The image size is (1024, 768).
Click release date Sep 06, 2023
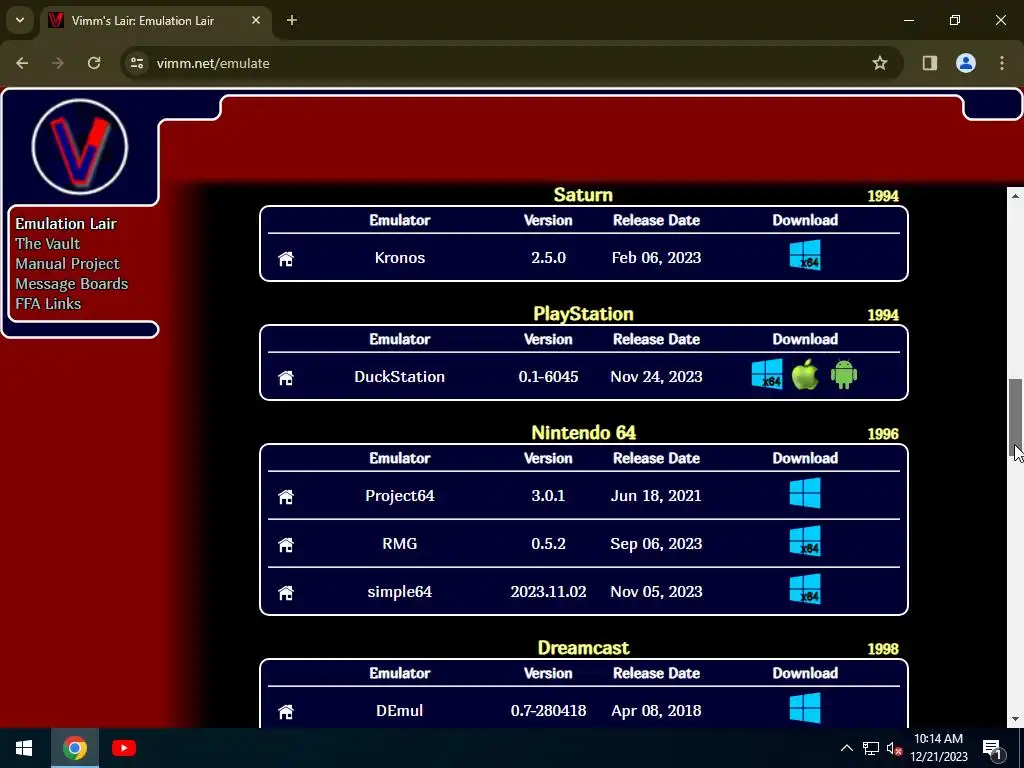[656, 544]
